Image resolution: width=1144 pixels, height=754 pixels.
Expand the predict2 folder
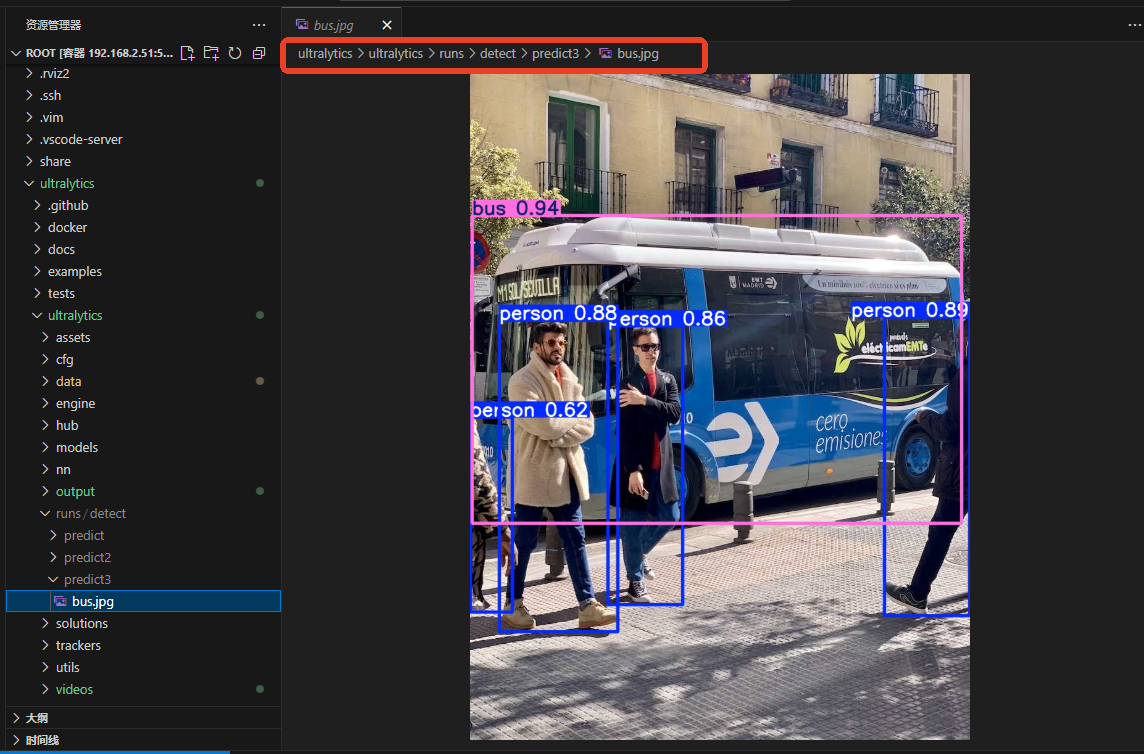(x=143, y=557)
